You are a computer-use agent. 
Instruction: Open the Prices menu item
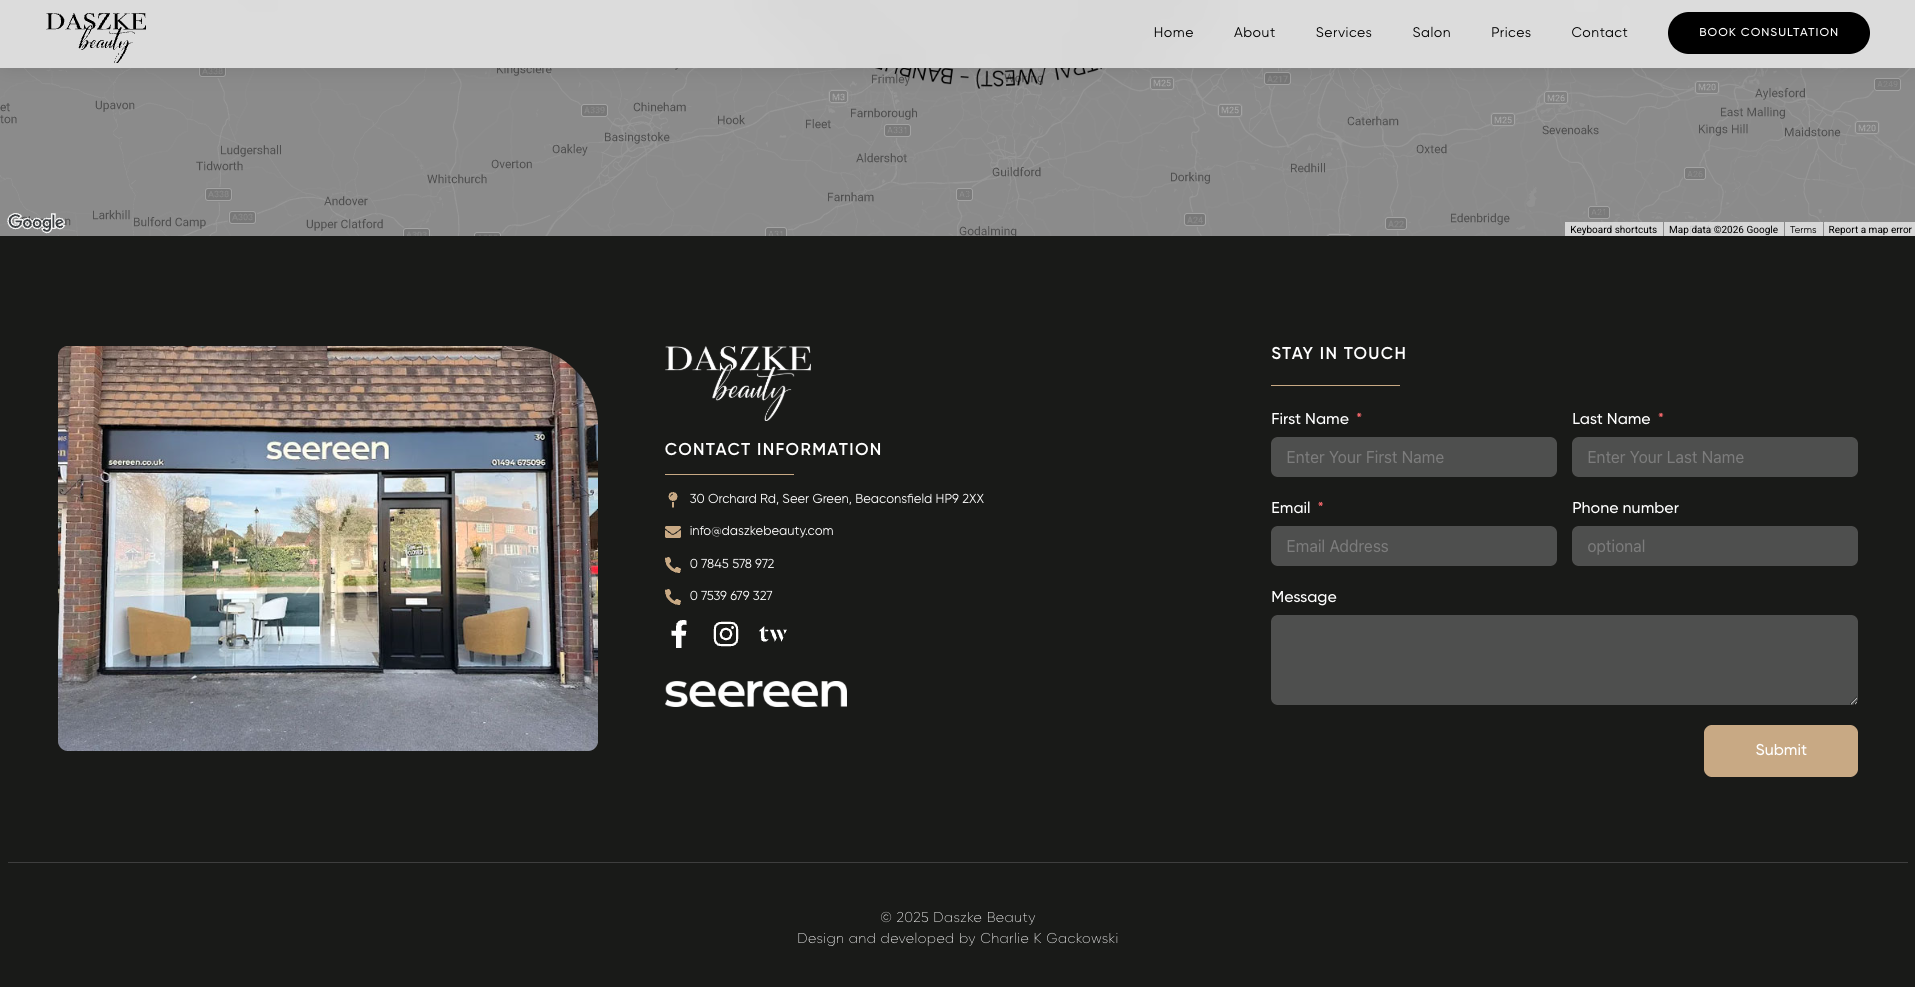1510,32
